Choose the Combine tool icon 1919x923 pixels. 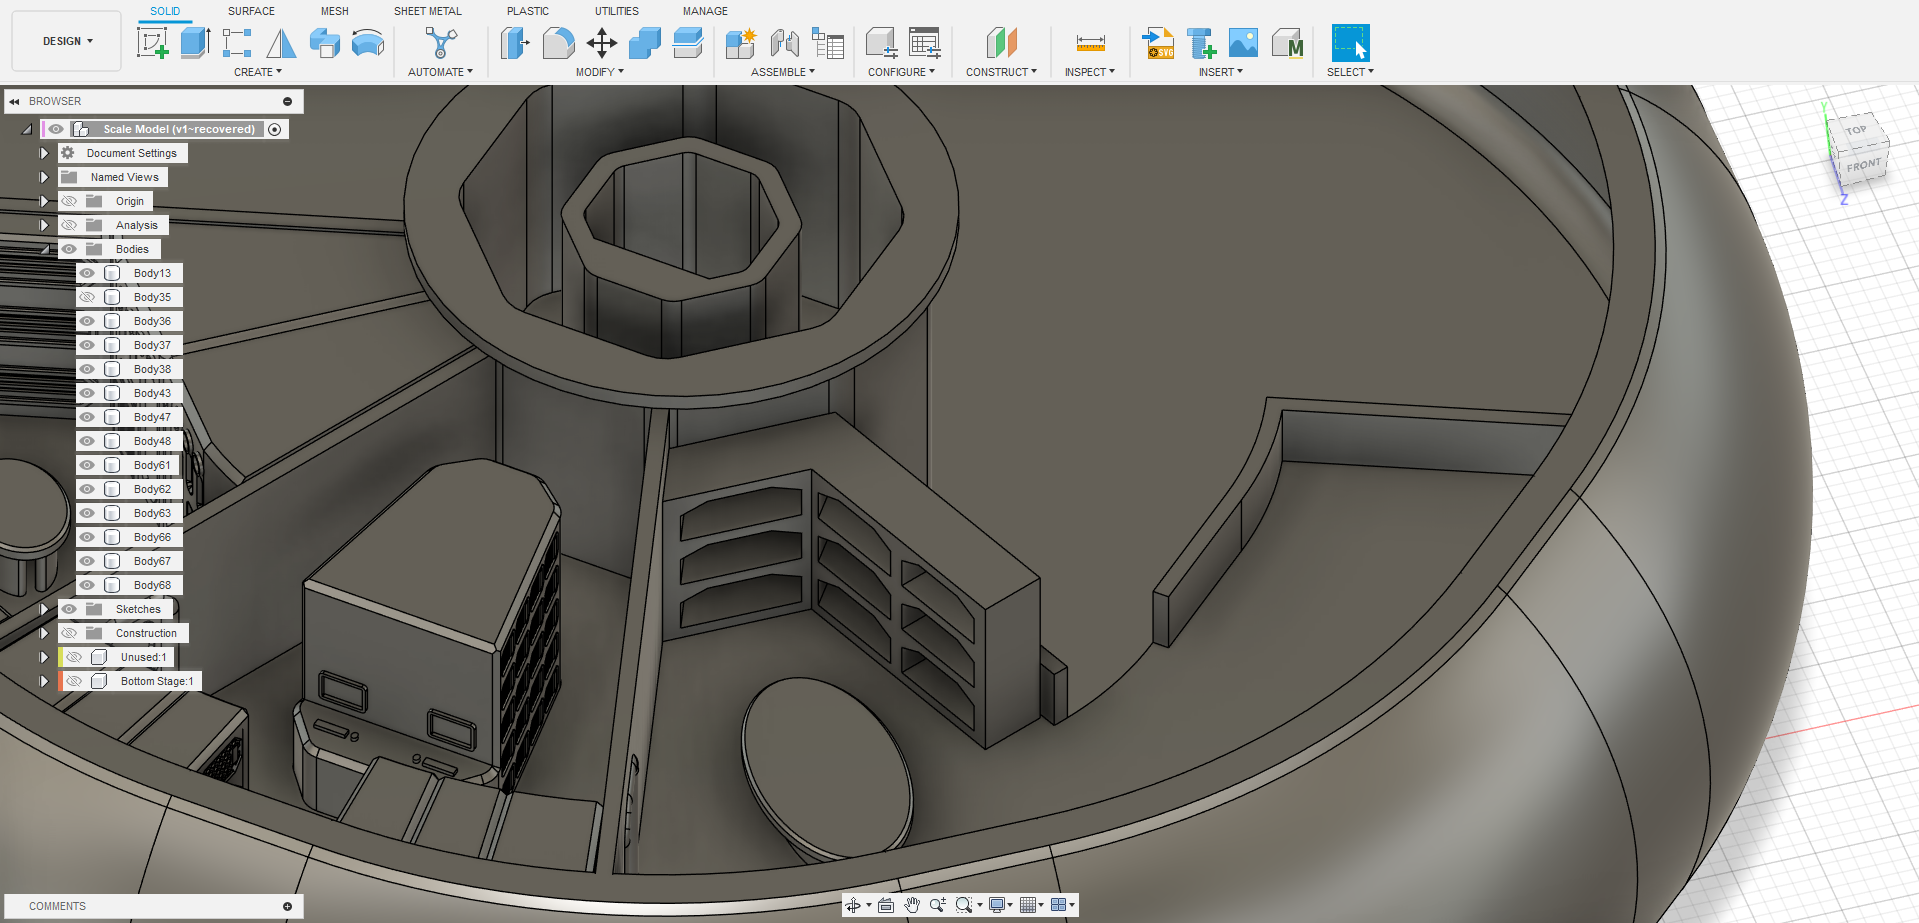(x=645, y=43)
